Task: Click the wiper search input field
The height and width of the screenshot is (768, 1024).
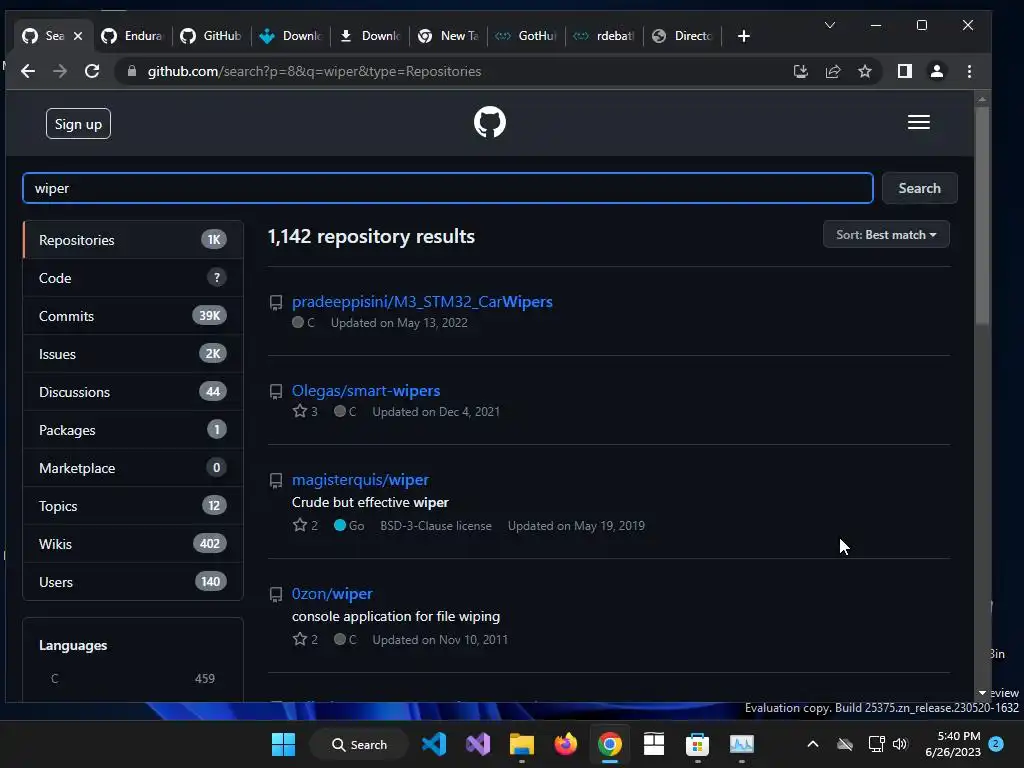Action: click(x=447, y=188)
